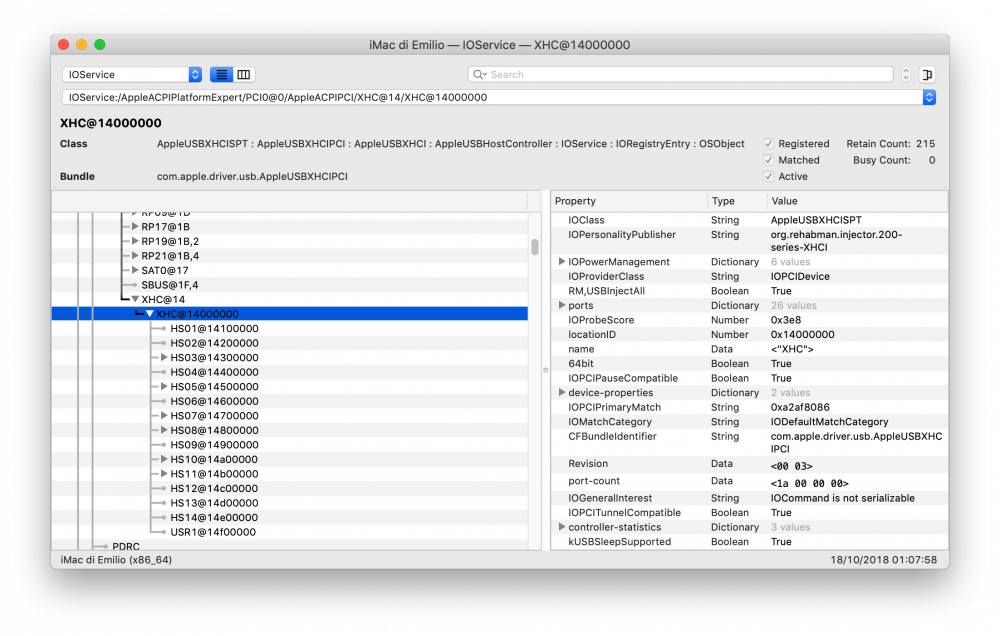The width and height of the screenshot is (1000, 636).
Task: Click the tree pane scrollbar thumb
Action: click(x=535, y=247)
